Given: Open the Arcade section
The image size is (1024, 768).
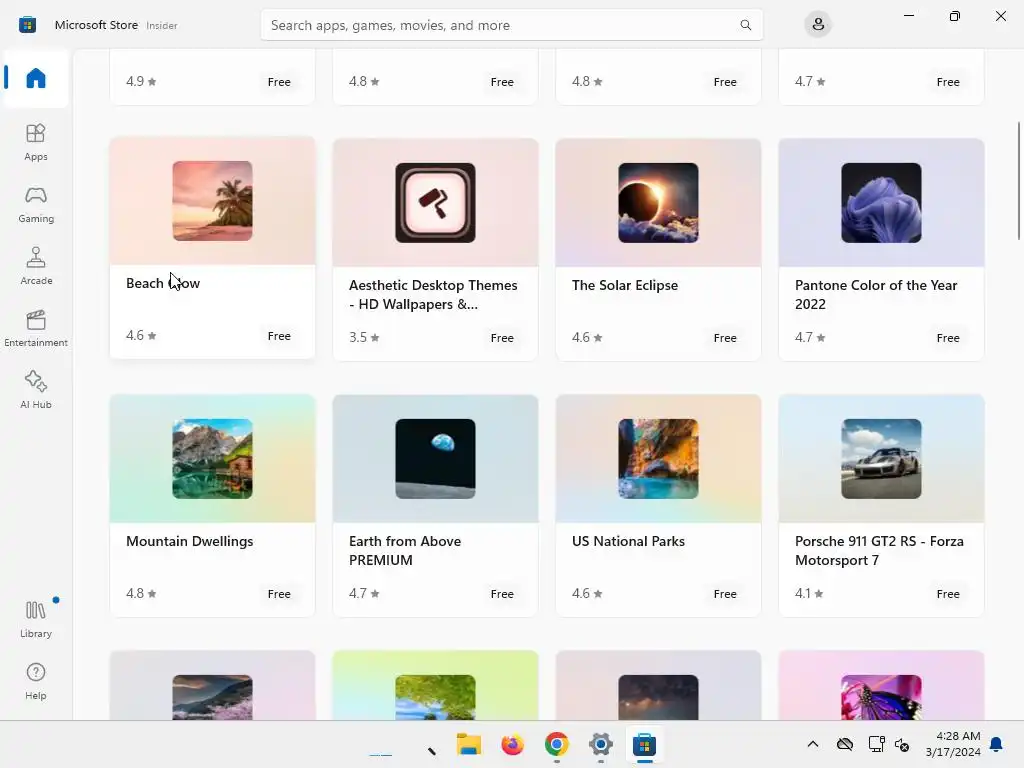Looking at the screenshot, I should point(36,266).
